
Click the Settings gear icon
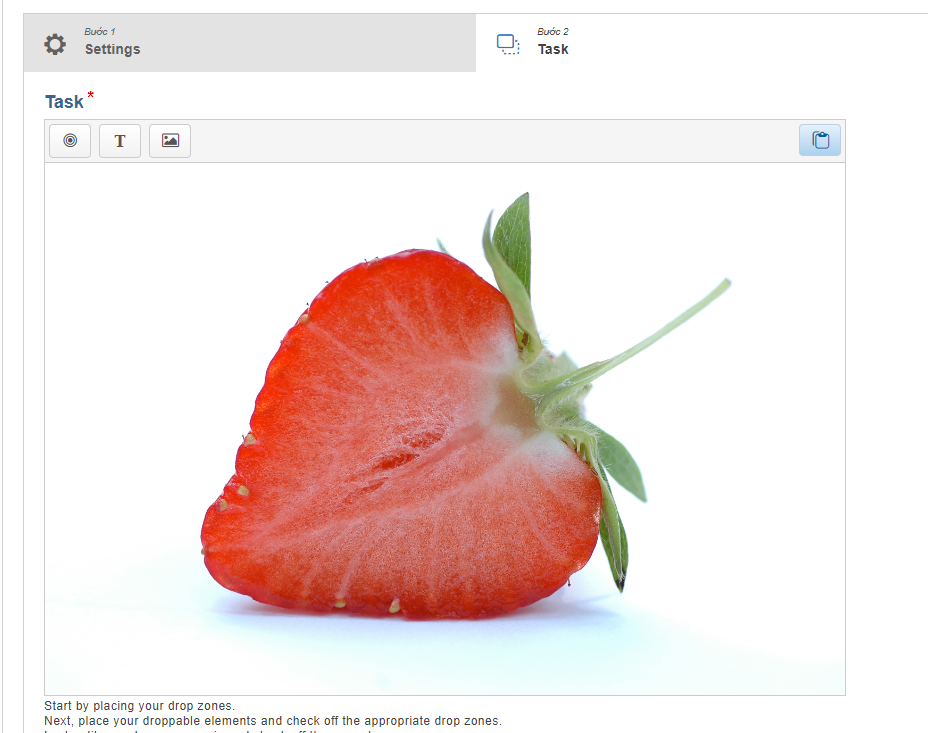pyautogui.click(x=55, y=44)
